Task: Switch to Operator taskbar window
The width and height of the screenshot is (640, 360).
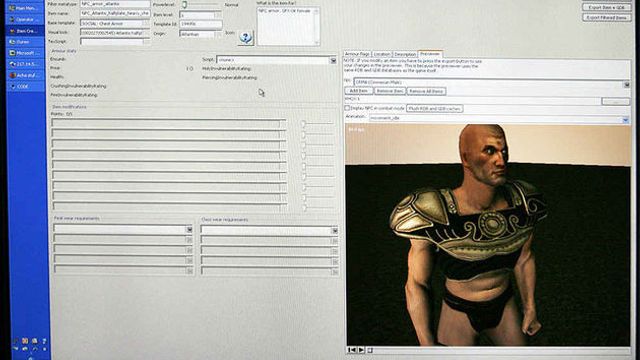Action: click(x=25, y=19)
